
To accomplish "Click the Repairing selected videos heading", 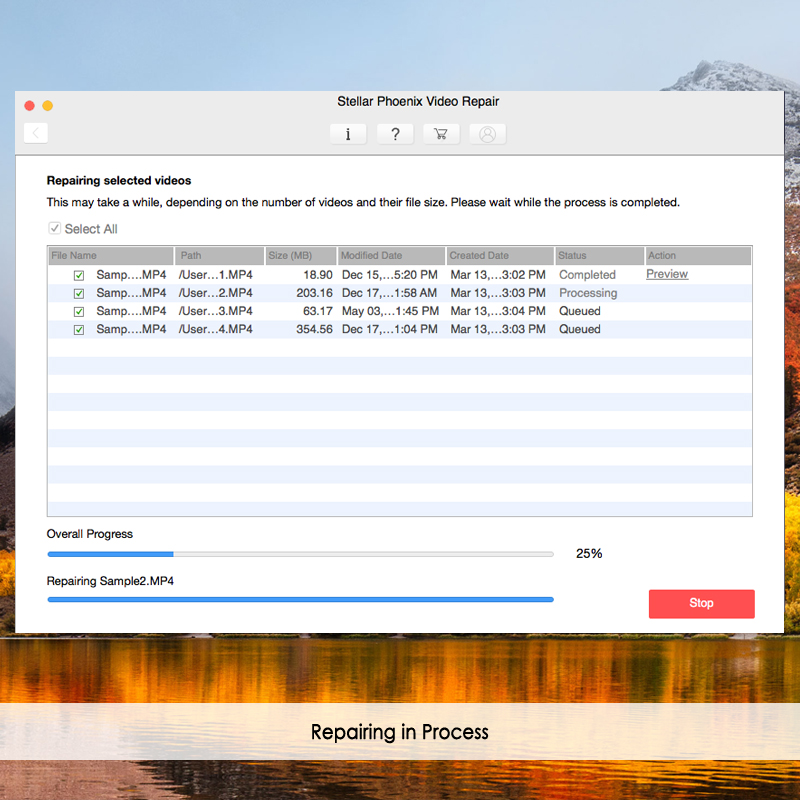I will (119, 181).
